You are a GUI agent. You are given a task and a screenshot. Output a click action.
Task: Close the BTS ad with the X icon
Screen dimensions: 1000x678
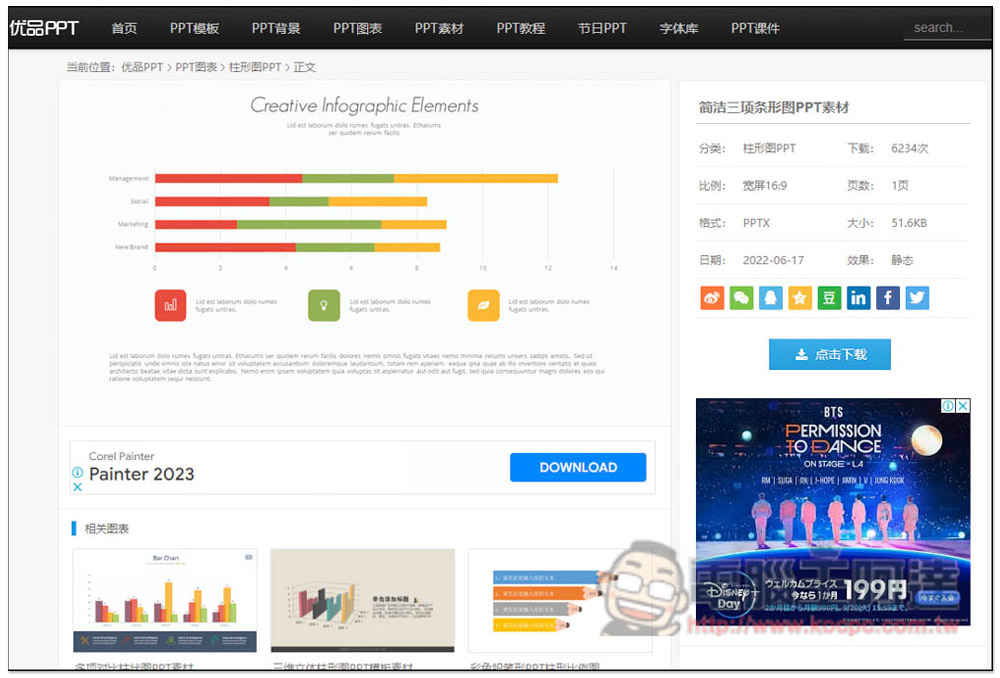(963, 406)
